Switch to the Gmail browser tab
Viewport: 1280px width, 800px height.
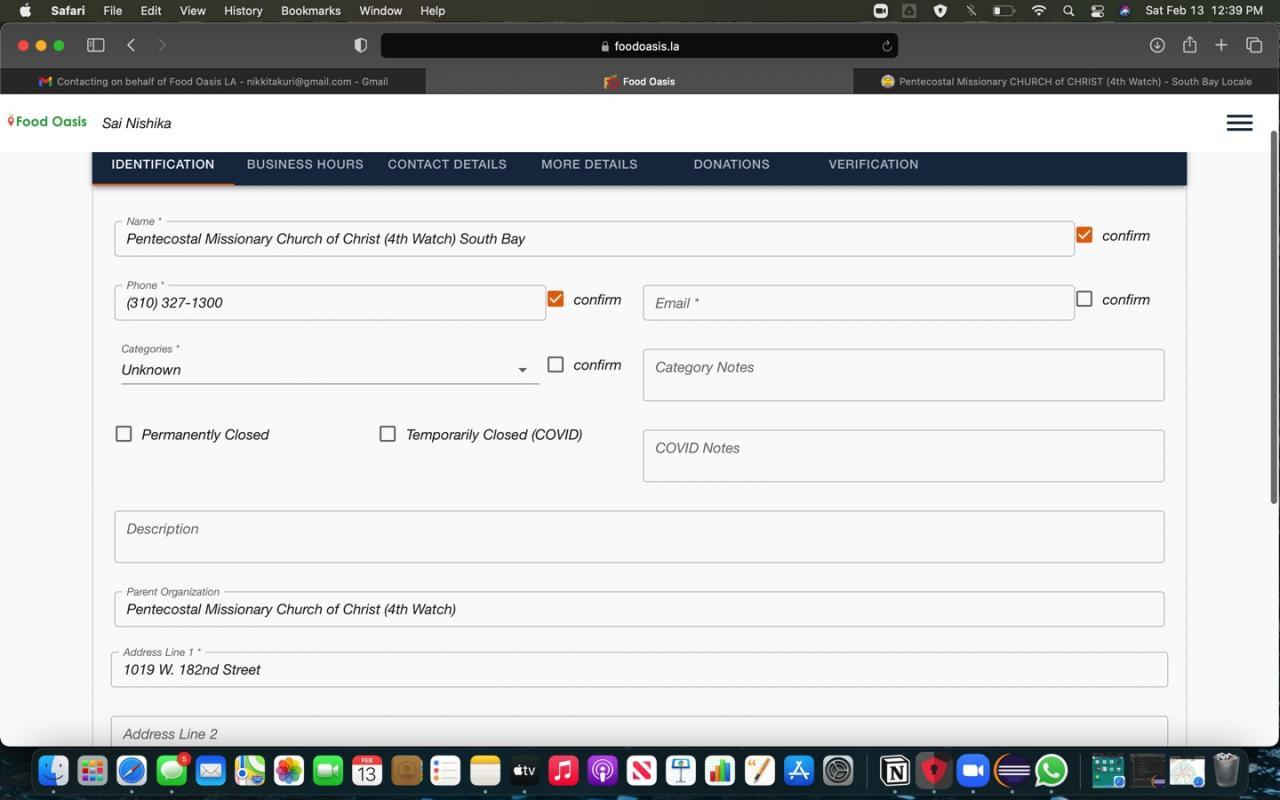[213, 81]
